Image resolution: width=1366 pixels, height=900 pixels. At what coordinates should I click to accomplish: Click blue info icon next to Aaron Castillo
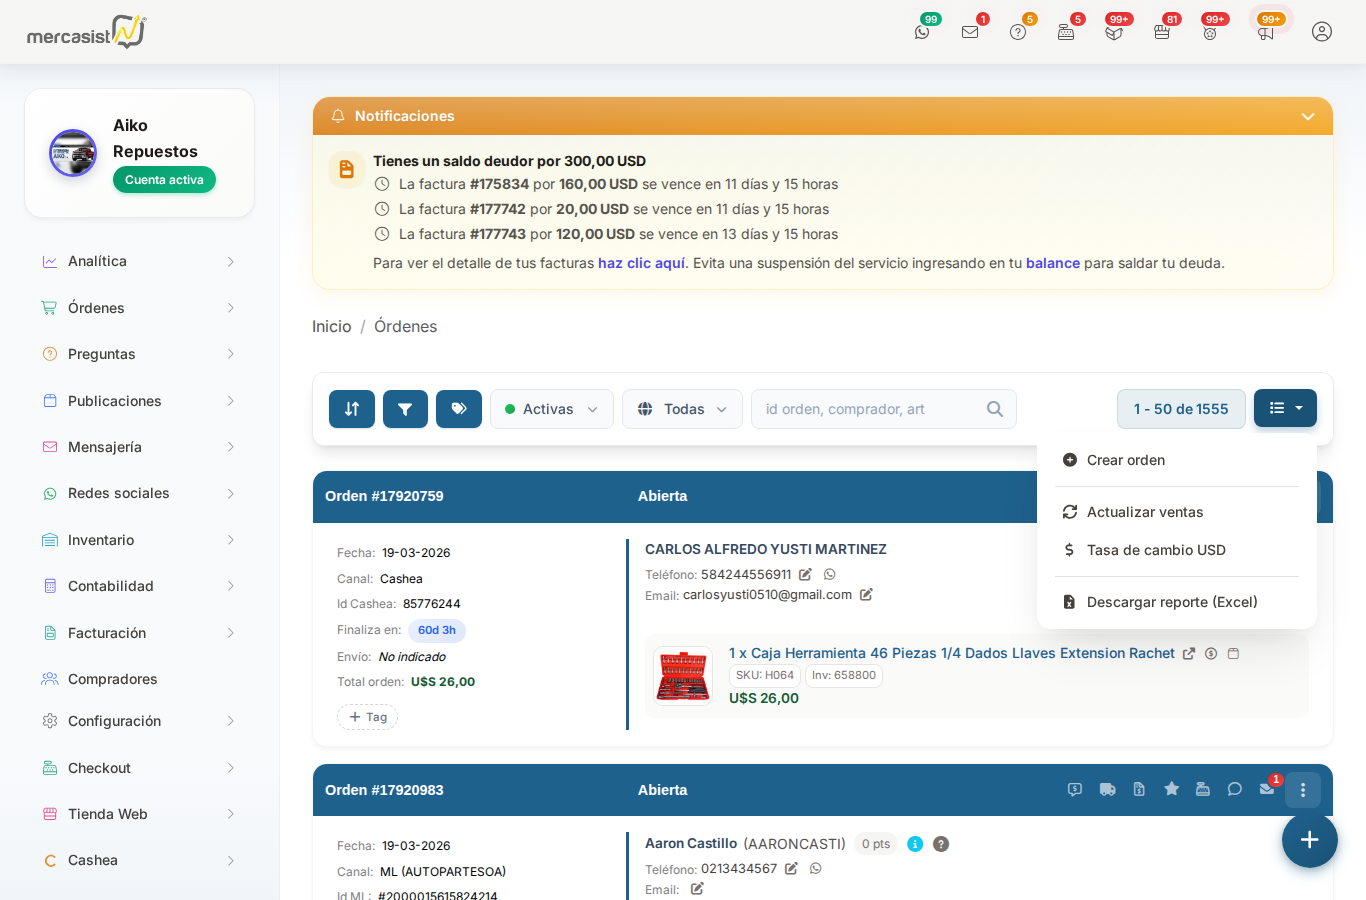[915, 844]
